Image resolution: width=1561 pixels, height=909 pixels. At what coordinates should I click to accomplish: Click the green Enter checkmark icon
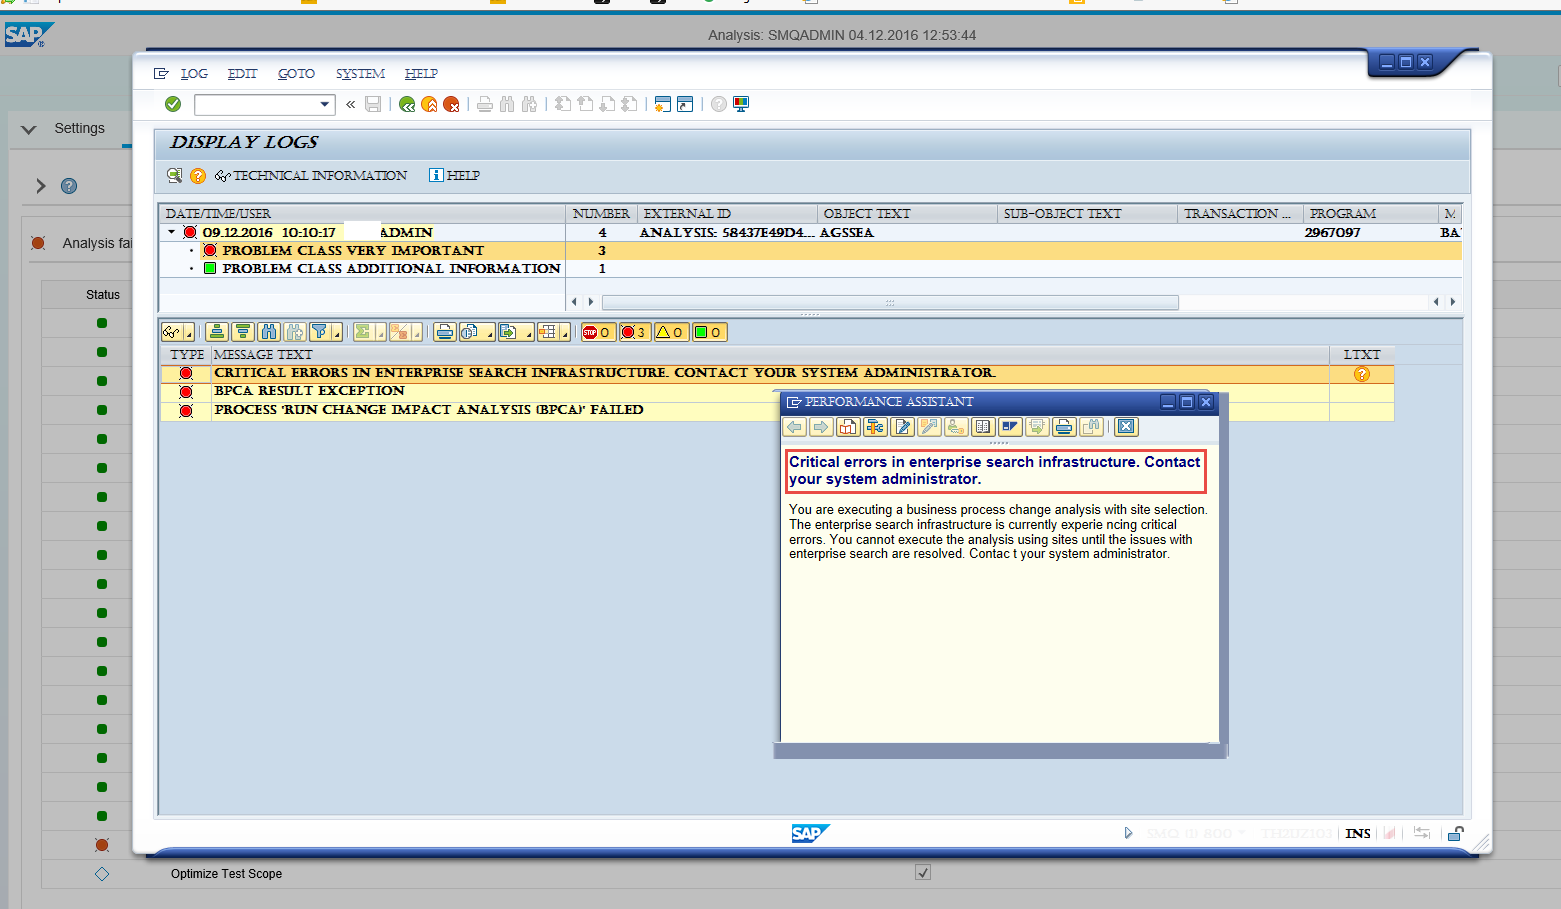(173, 104)
